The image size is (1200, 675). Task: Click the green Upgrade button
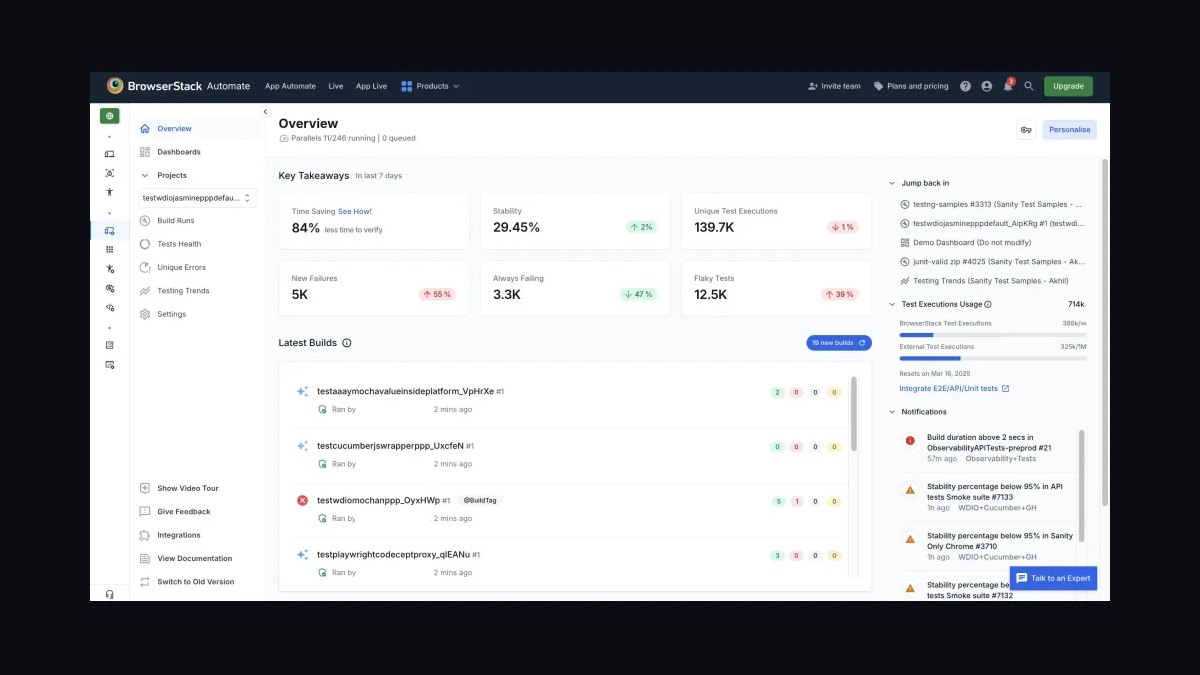pyautogui.click(x=1068, y=86)
